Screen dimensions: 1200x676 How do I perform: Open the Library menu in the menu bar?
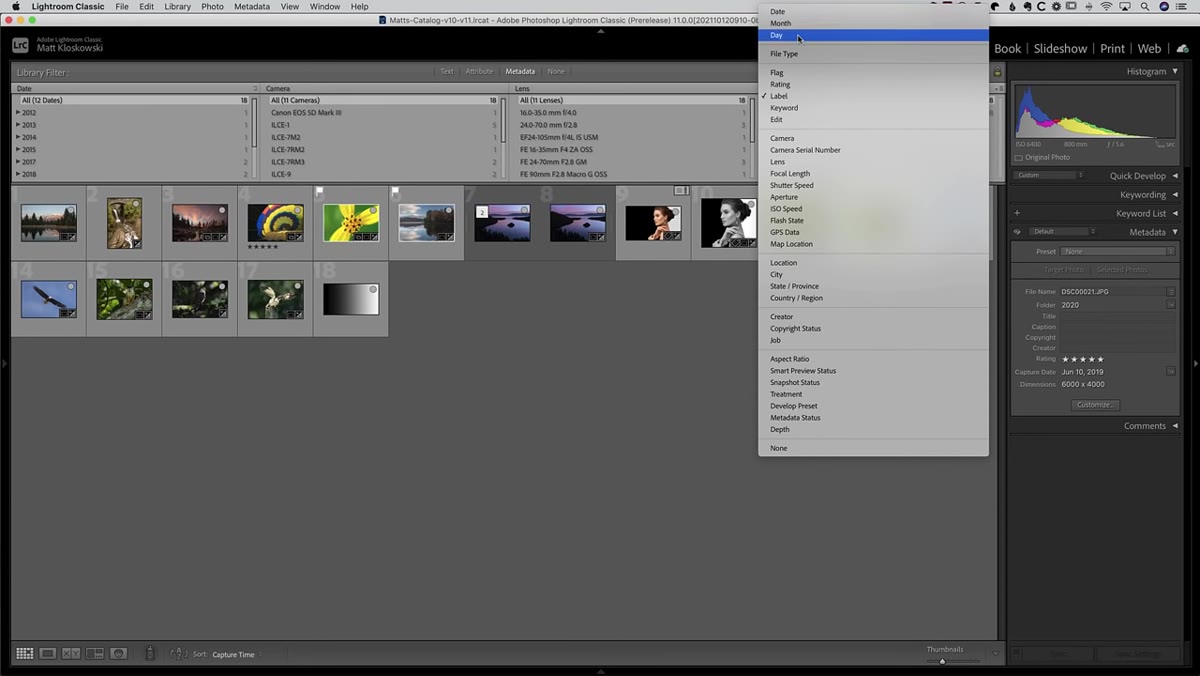(x=177, y=7)
